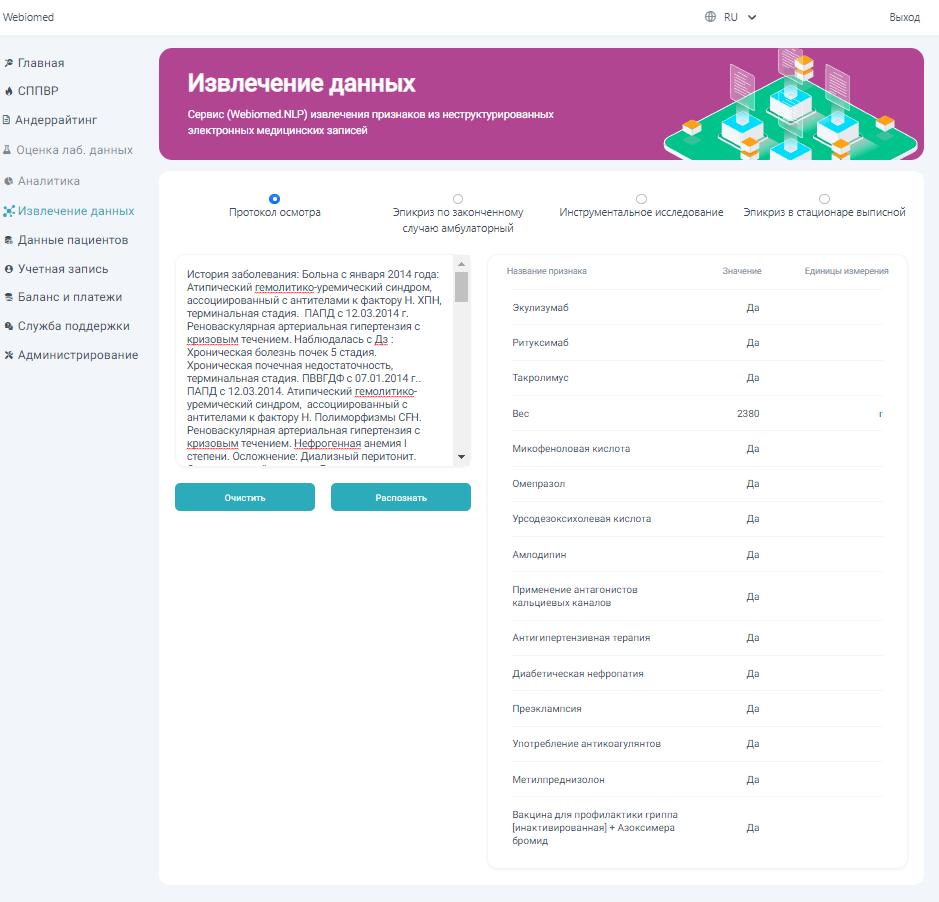Image resolution: width=939 pixels, height=902 pixels.
Task: Click the RU language label
Action: pos(731,17)
